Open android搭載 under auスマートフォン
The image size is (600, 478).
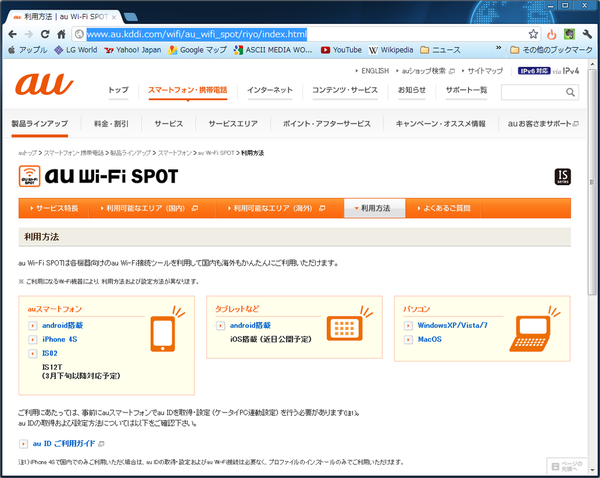(x=62, y=325)
